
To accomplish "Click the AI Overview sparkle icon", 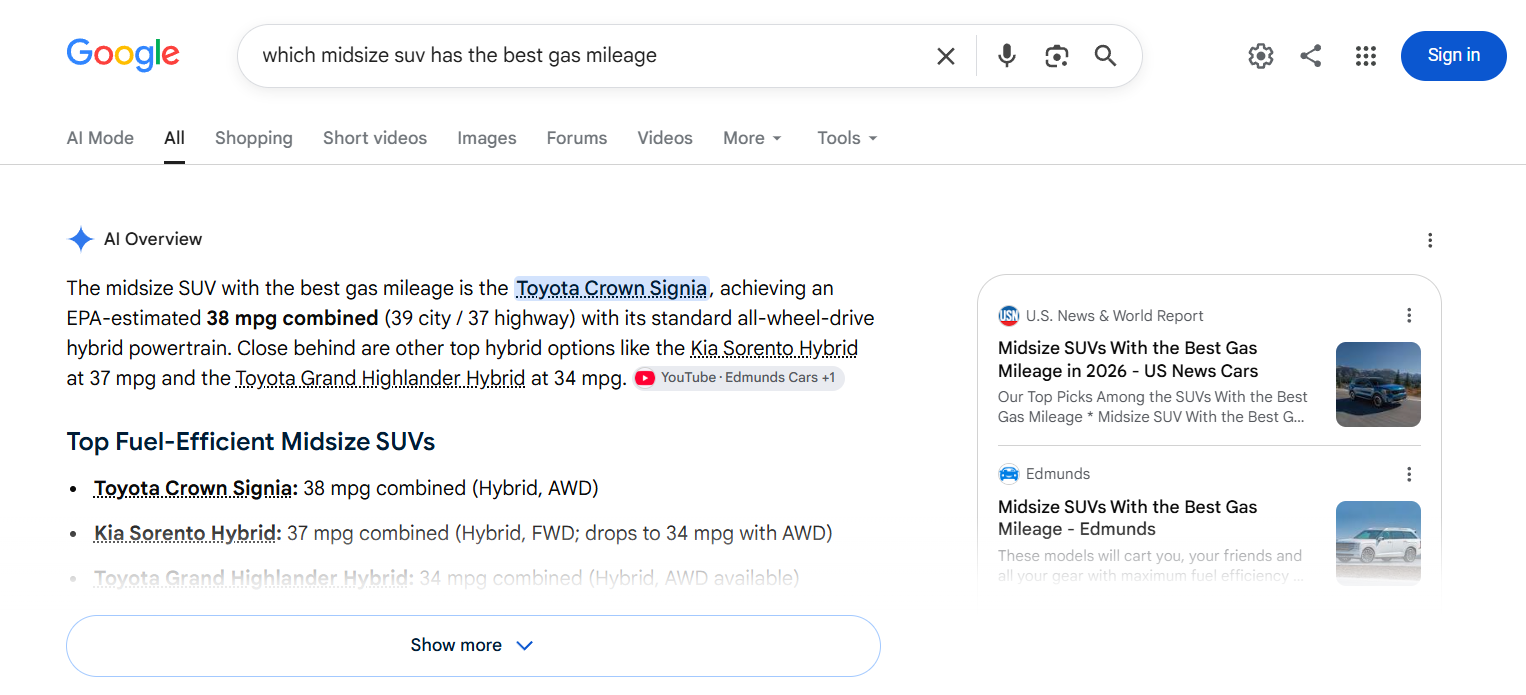I will pyautogui.click(x=80, y=239).
